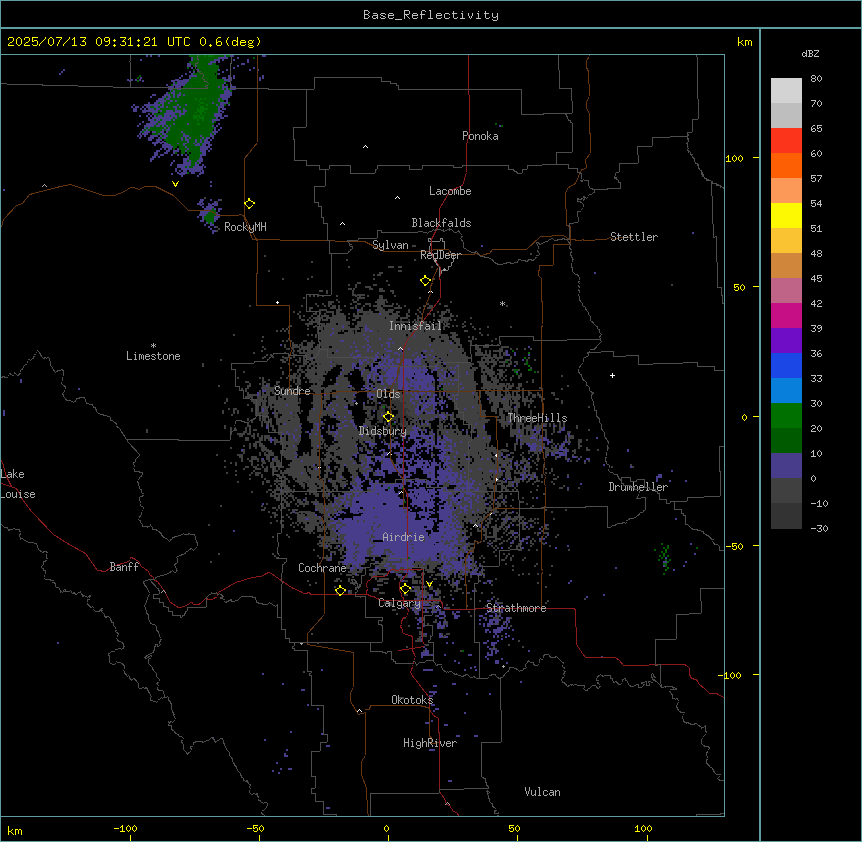Click the Airdrie city label
862x842 pixels.
click(x=404, y=537)
